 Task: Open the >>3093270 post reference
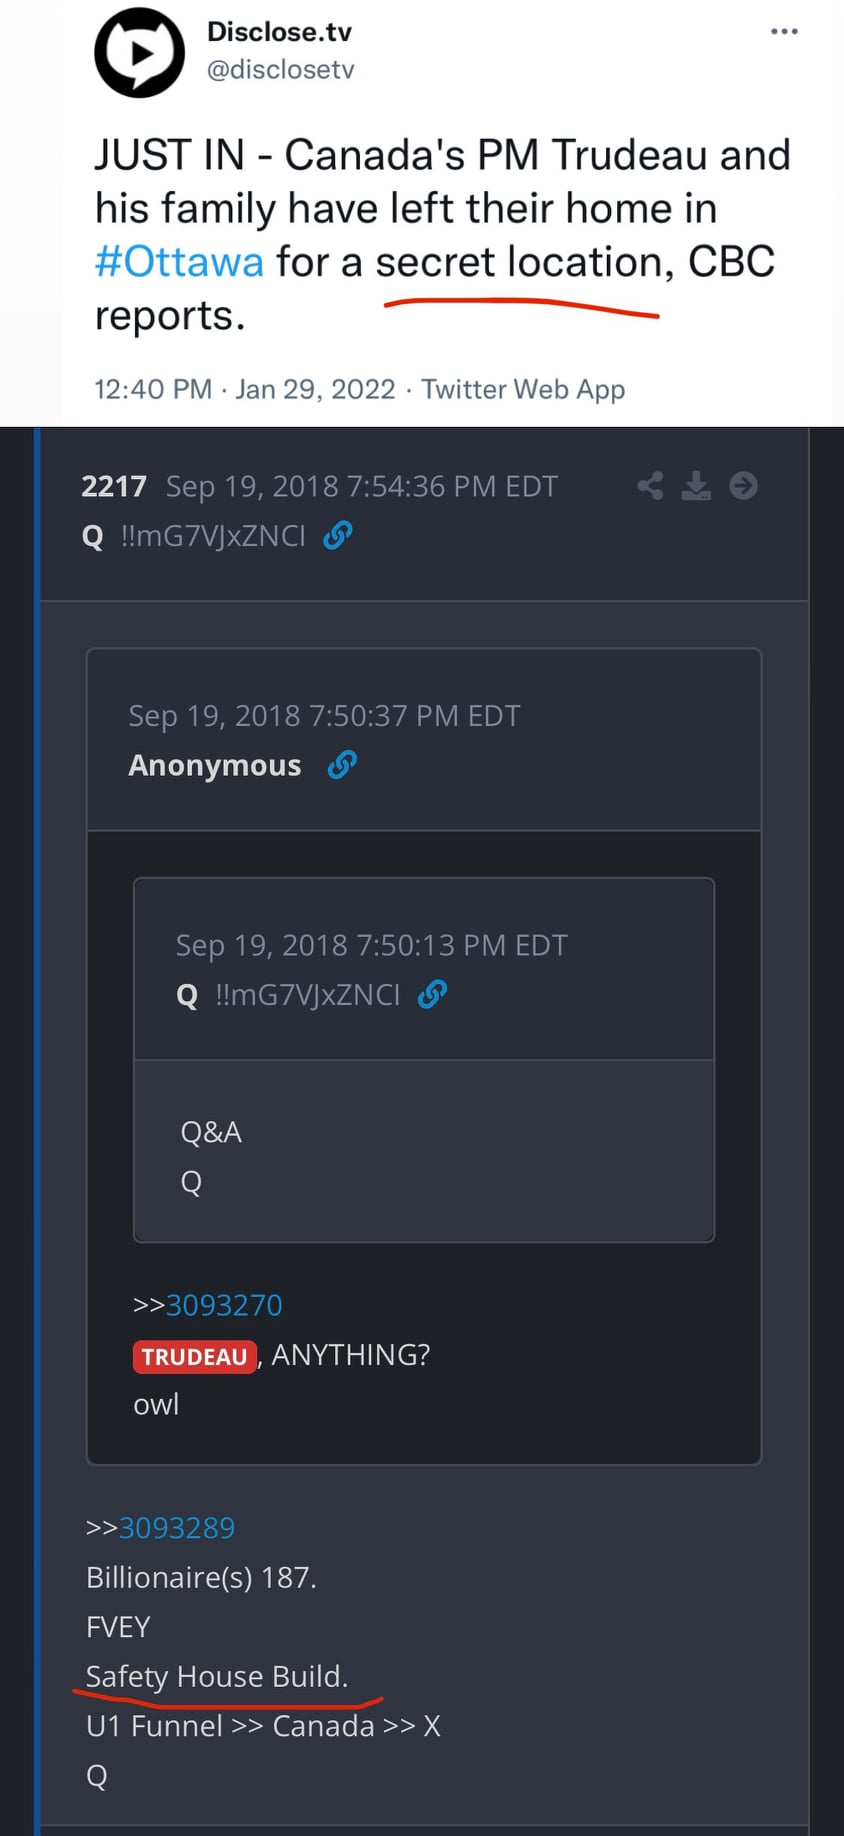tap(223, 1305)
